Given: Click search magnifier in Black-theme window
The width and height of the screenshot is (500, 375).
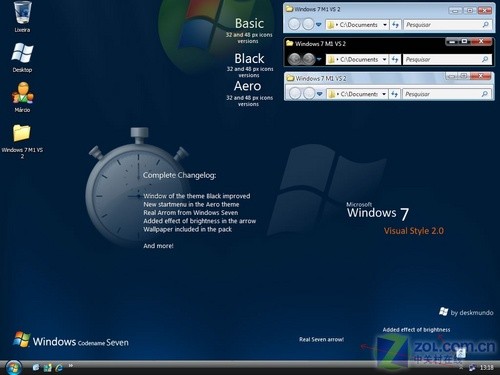Looking at the screenshot, I should coord(485,59).
